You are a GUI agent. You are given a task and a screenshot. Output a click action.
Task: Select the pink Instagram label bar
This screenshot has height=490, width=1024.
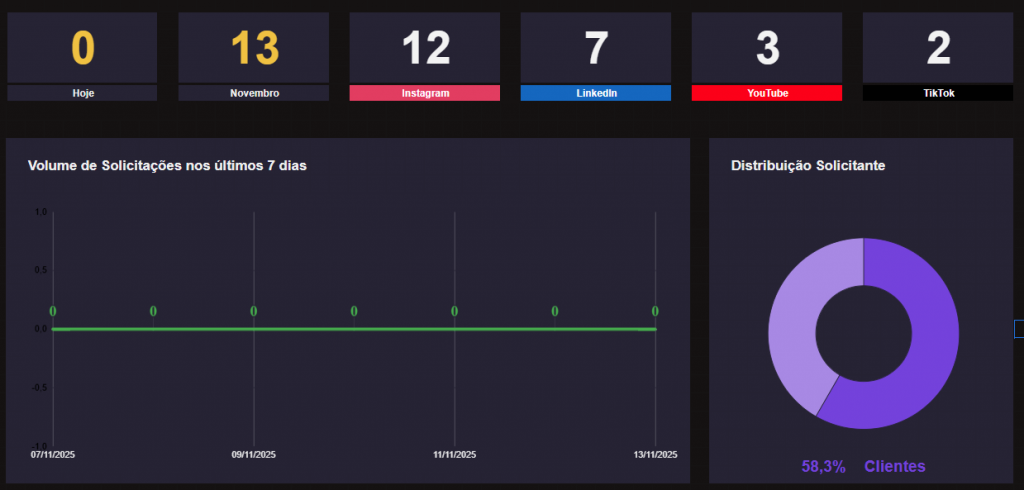coord(424,93)
